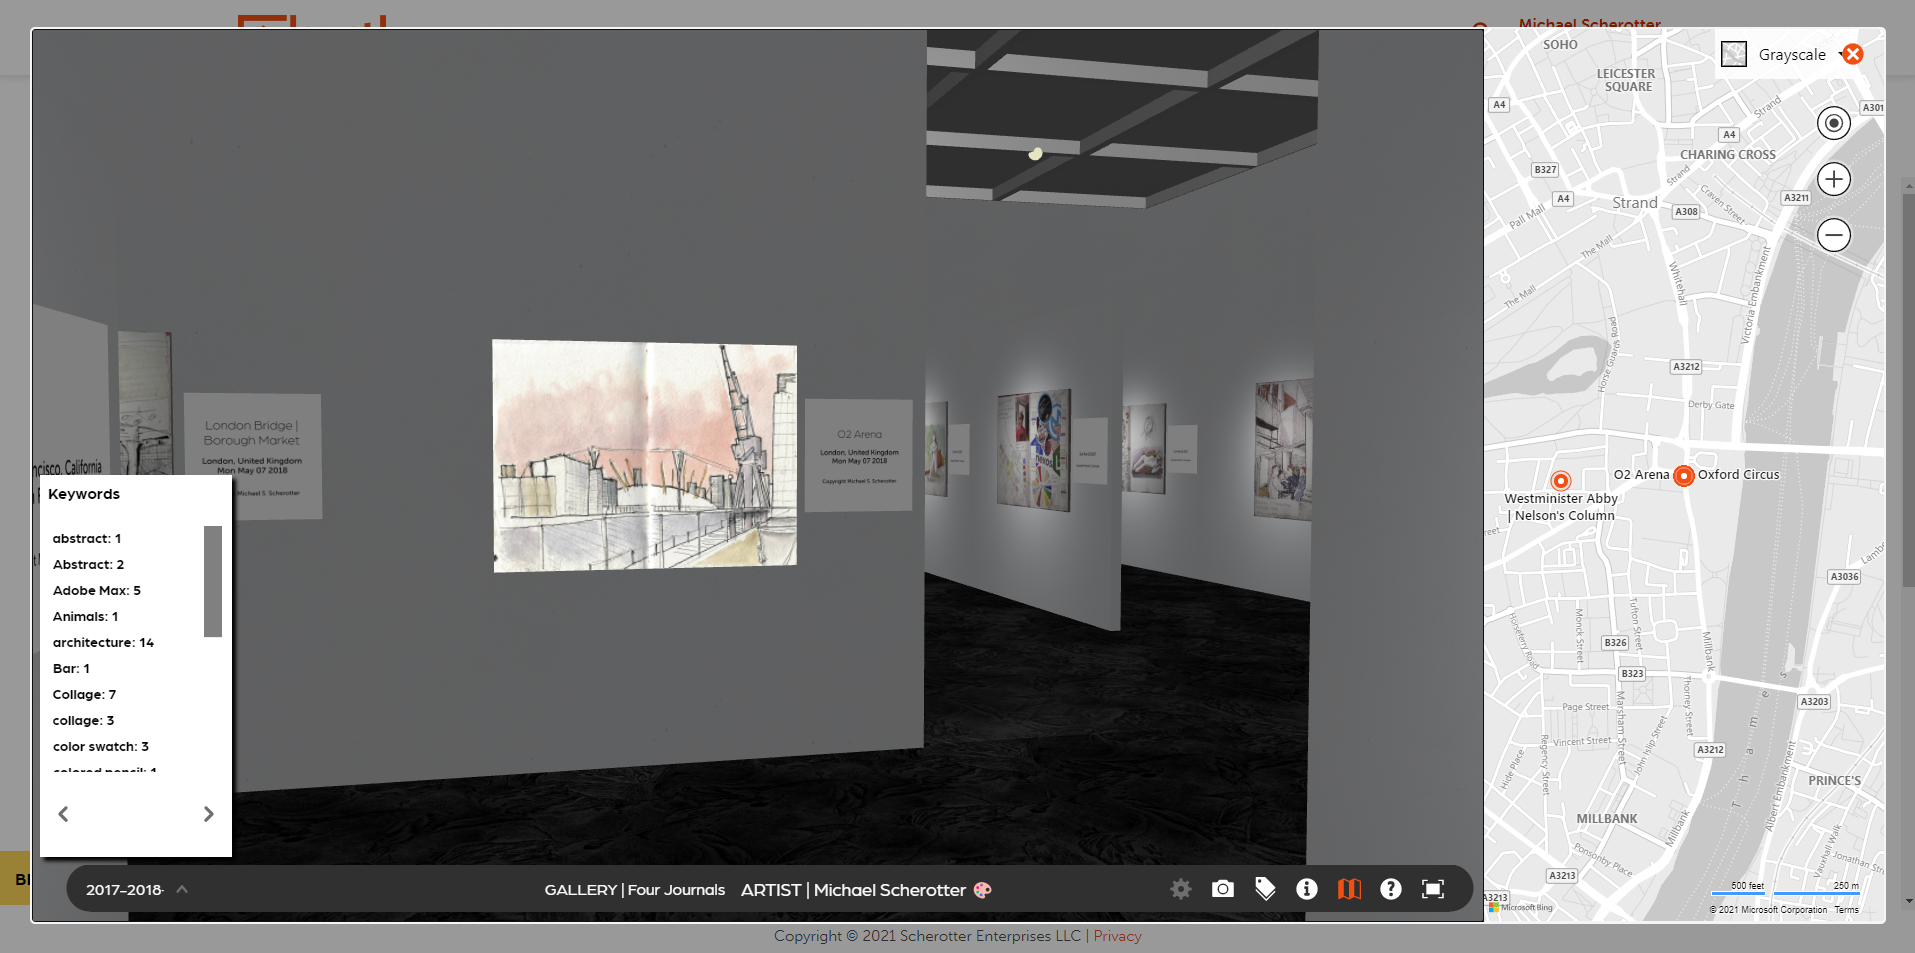The width and height of the screenshot is (1915, 953).
Task: Zoom in on the map
Action: 1834,179
